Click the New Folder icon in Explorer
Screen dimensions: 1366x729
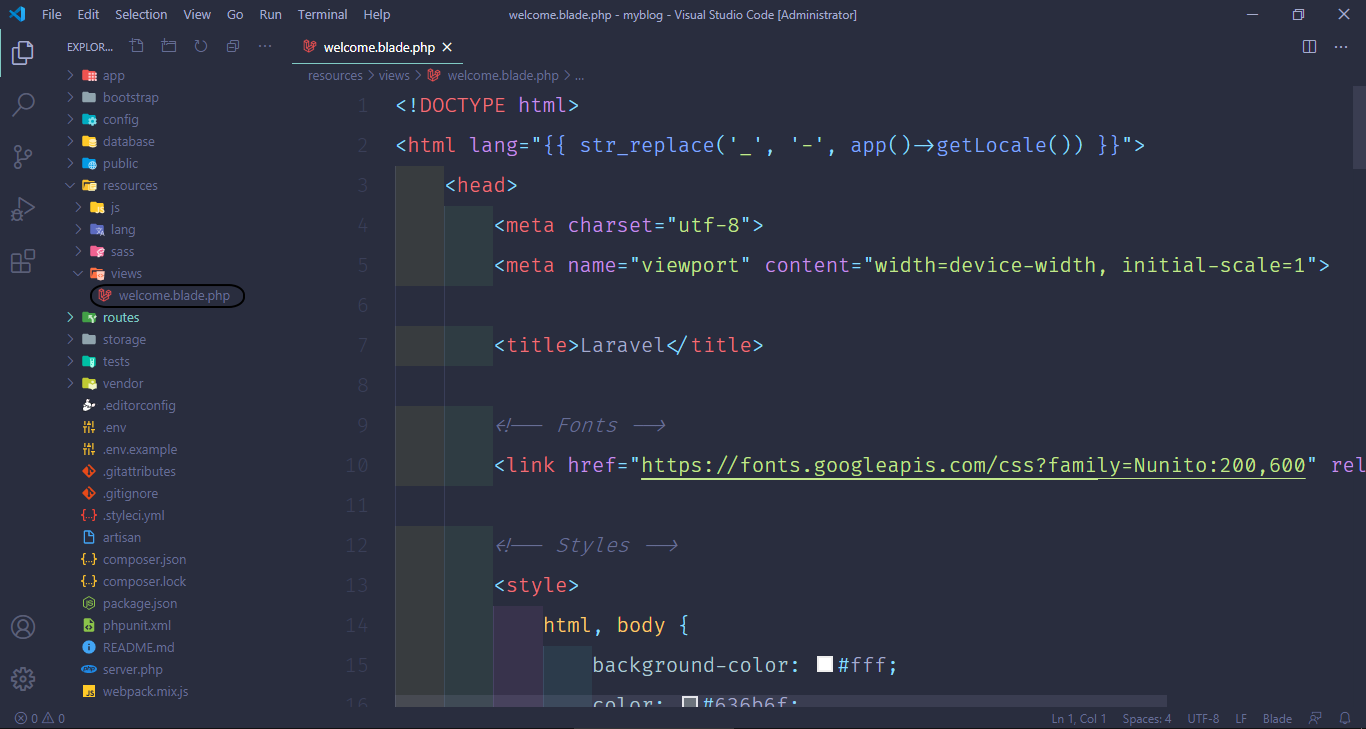point(169,46)
